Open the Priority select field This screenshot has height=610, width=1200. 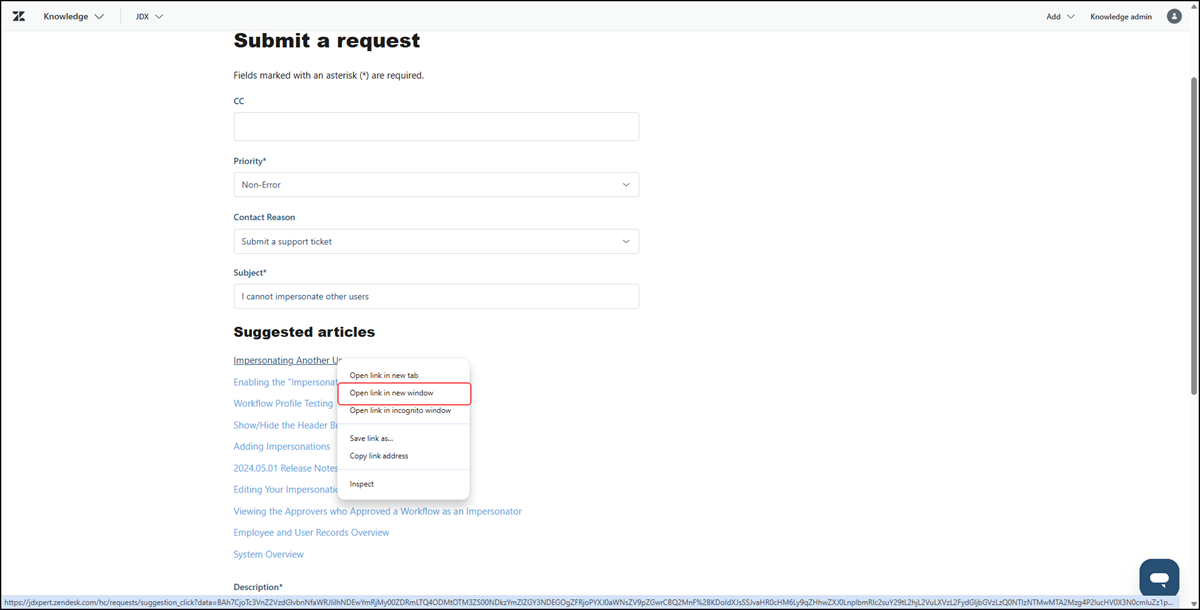tap(436, 185)
